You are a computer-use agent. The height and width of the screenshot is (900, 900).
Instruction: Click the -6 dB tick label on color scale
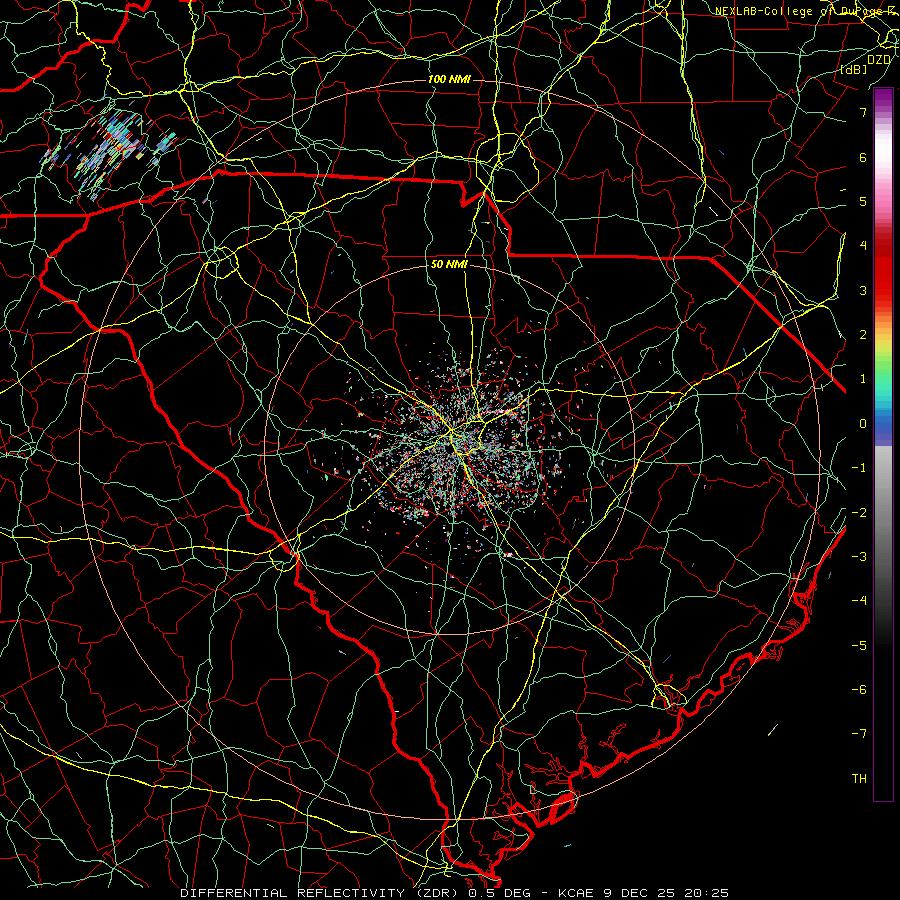[x=859, y=690]
